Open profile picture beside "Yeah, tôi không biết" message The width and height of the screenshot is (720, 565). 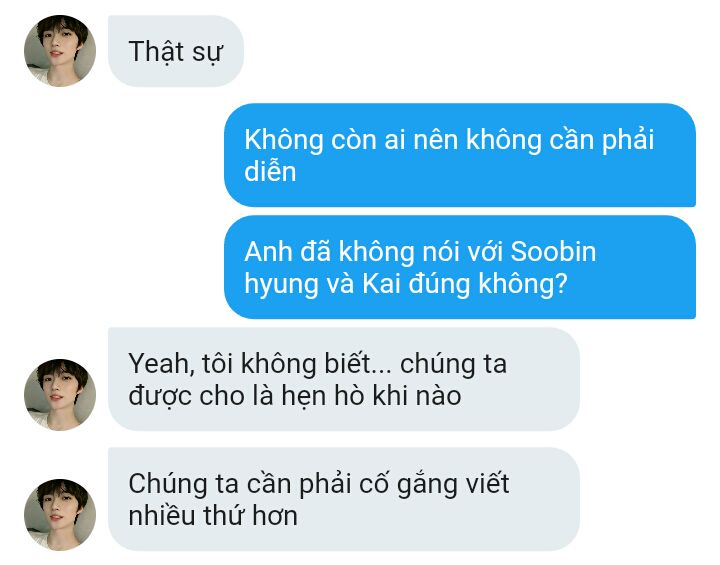60,395
